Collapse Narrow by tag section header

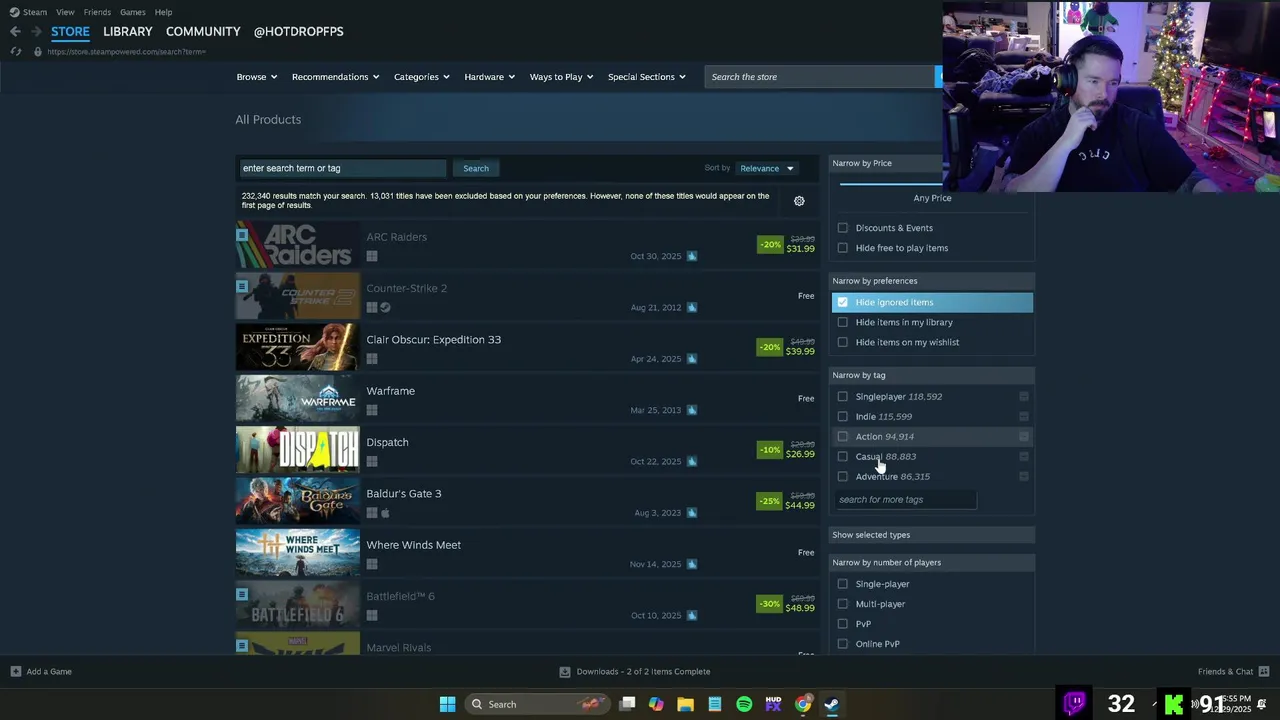click(931, 375)
